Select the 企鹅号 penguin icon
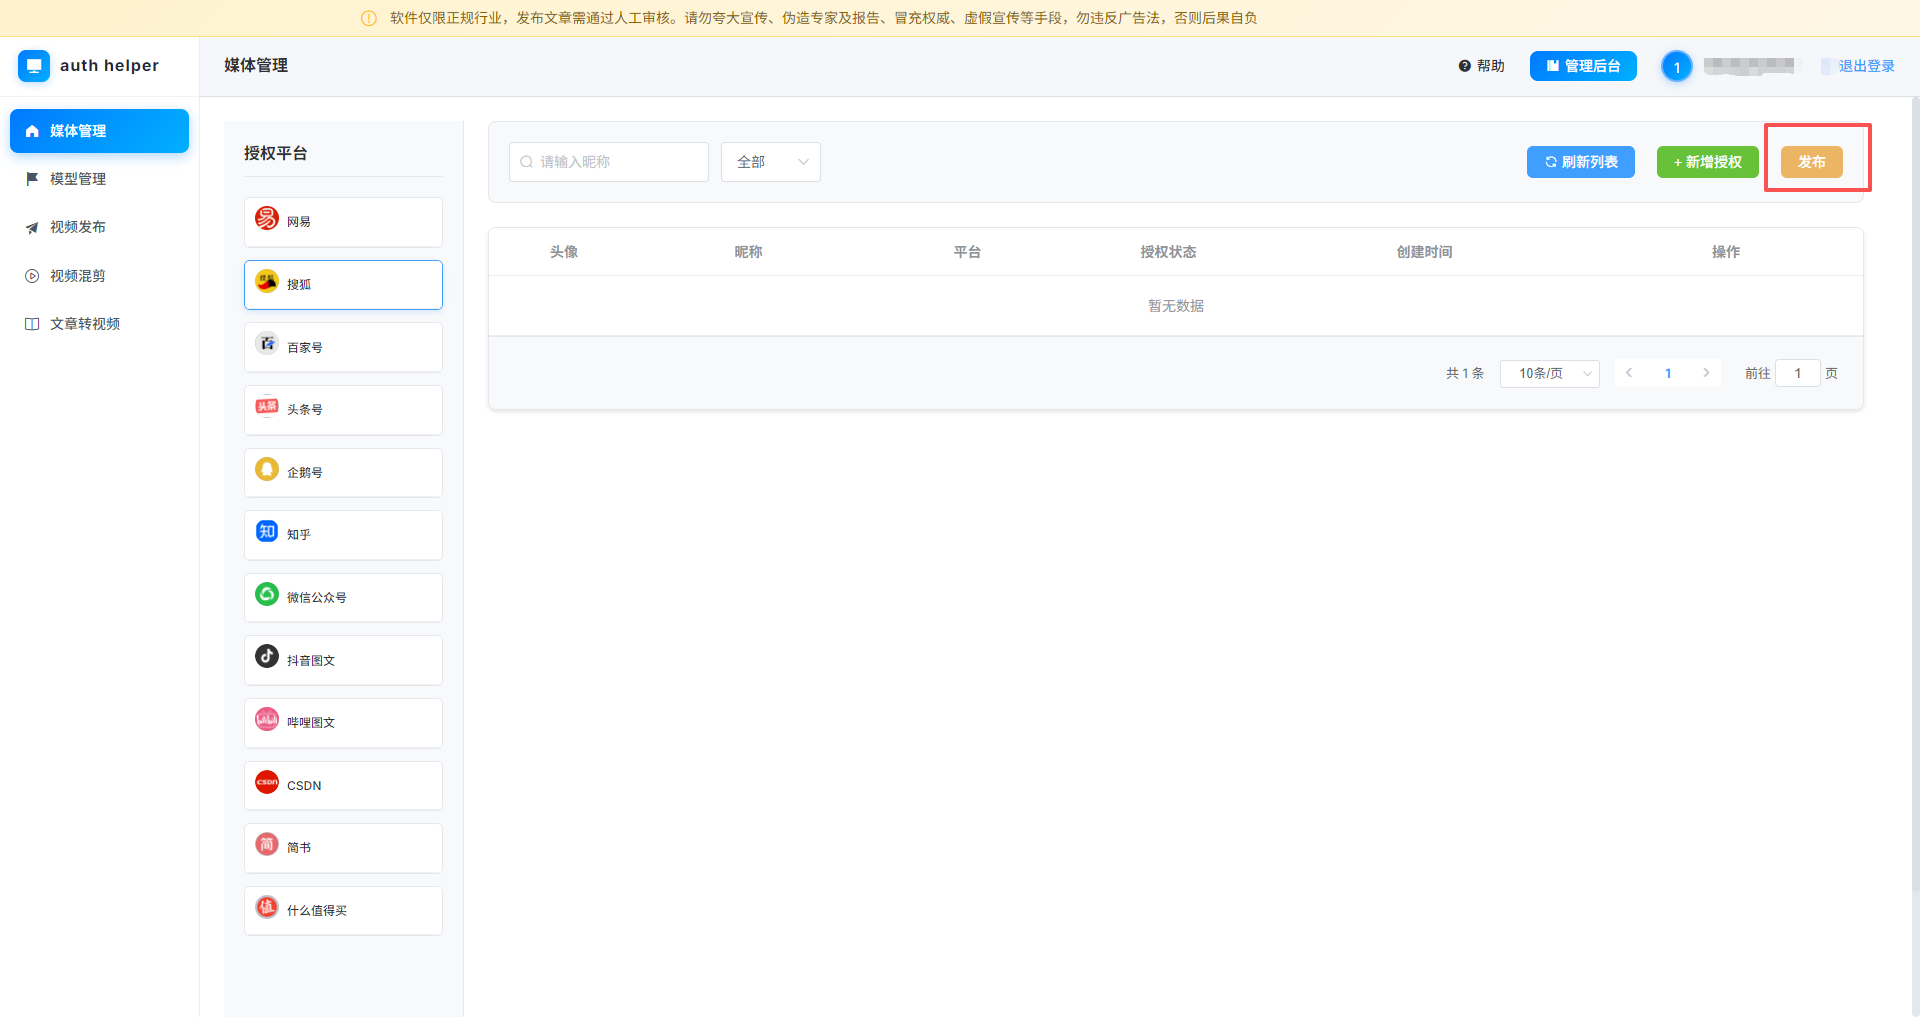The image size is (1920, 1017). point(267,469)
